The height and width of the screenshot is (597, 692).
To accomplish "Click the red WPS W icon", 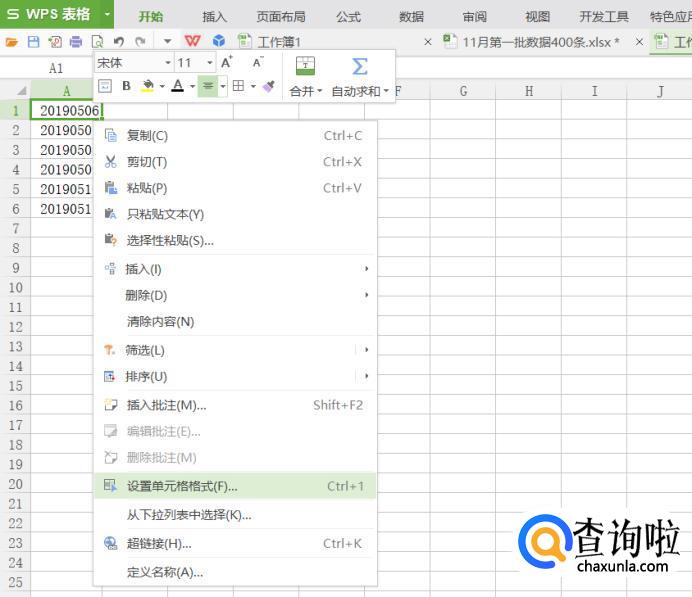I will 192,41.
